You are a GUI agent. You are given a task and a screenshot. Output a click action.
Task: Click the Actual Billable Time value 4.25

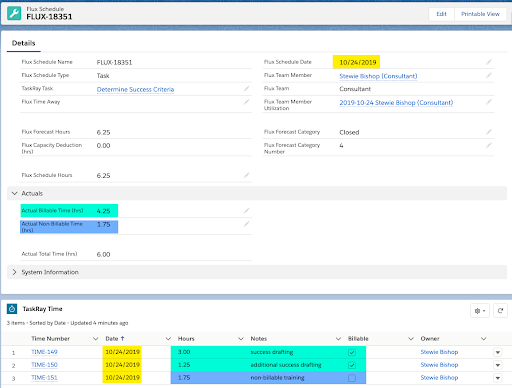point(103,211)
